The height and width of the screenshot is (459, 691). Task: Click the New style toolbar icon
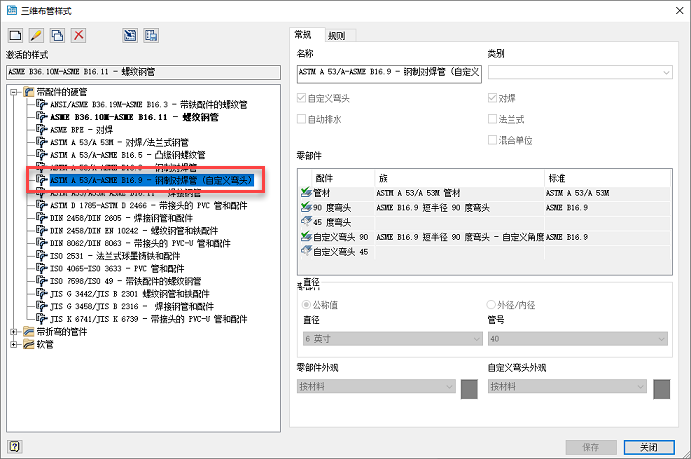(x=15, y=35)
